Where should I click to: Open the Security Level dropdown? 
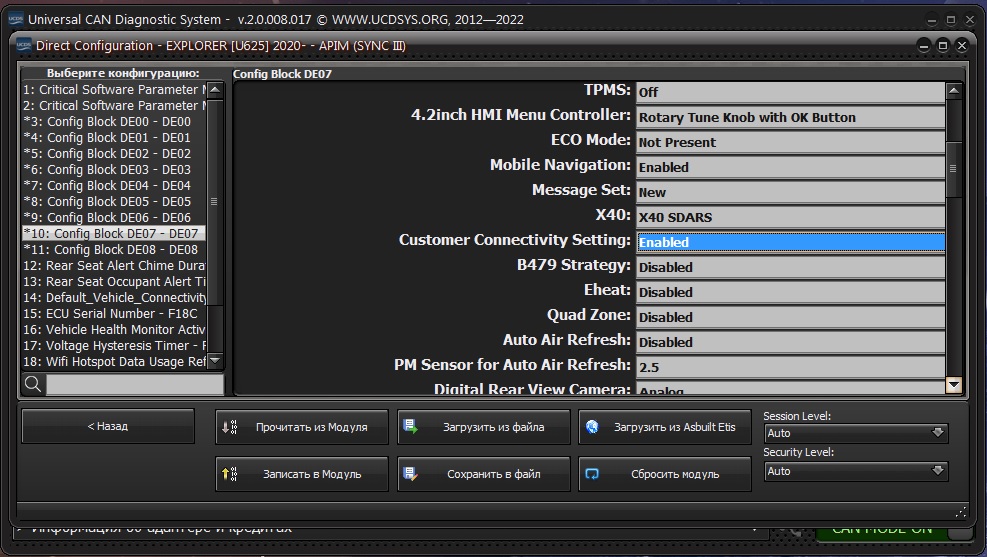click(855, 471)
